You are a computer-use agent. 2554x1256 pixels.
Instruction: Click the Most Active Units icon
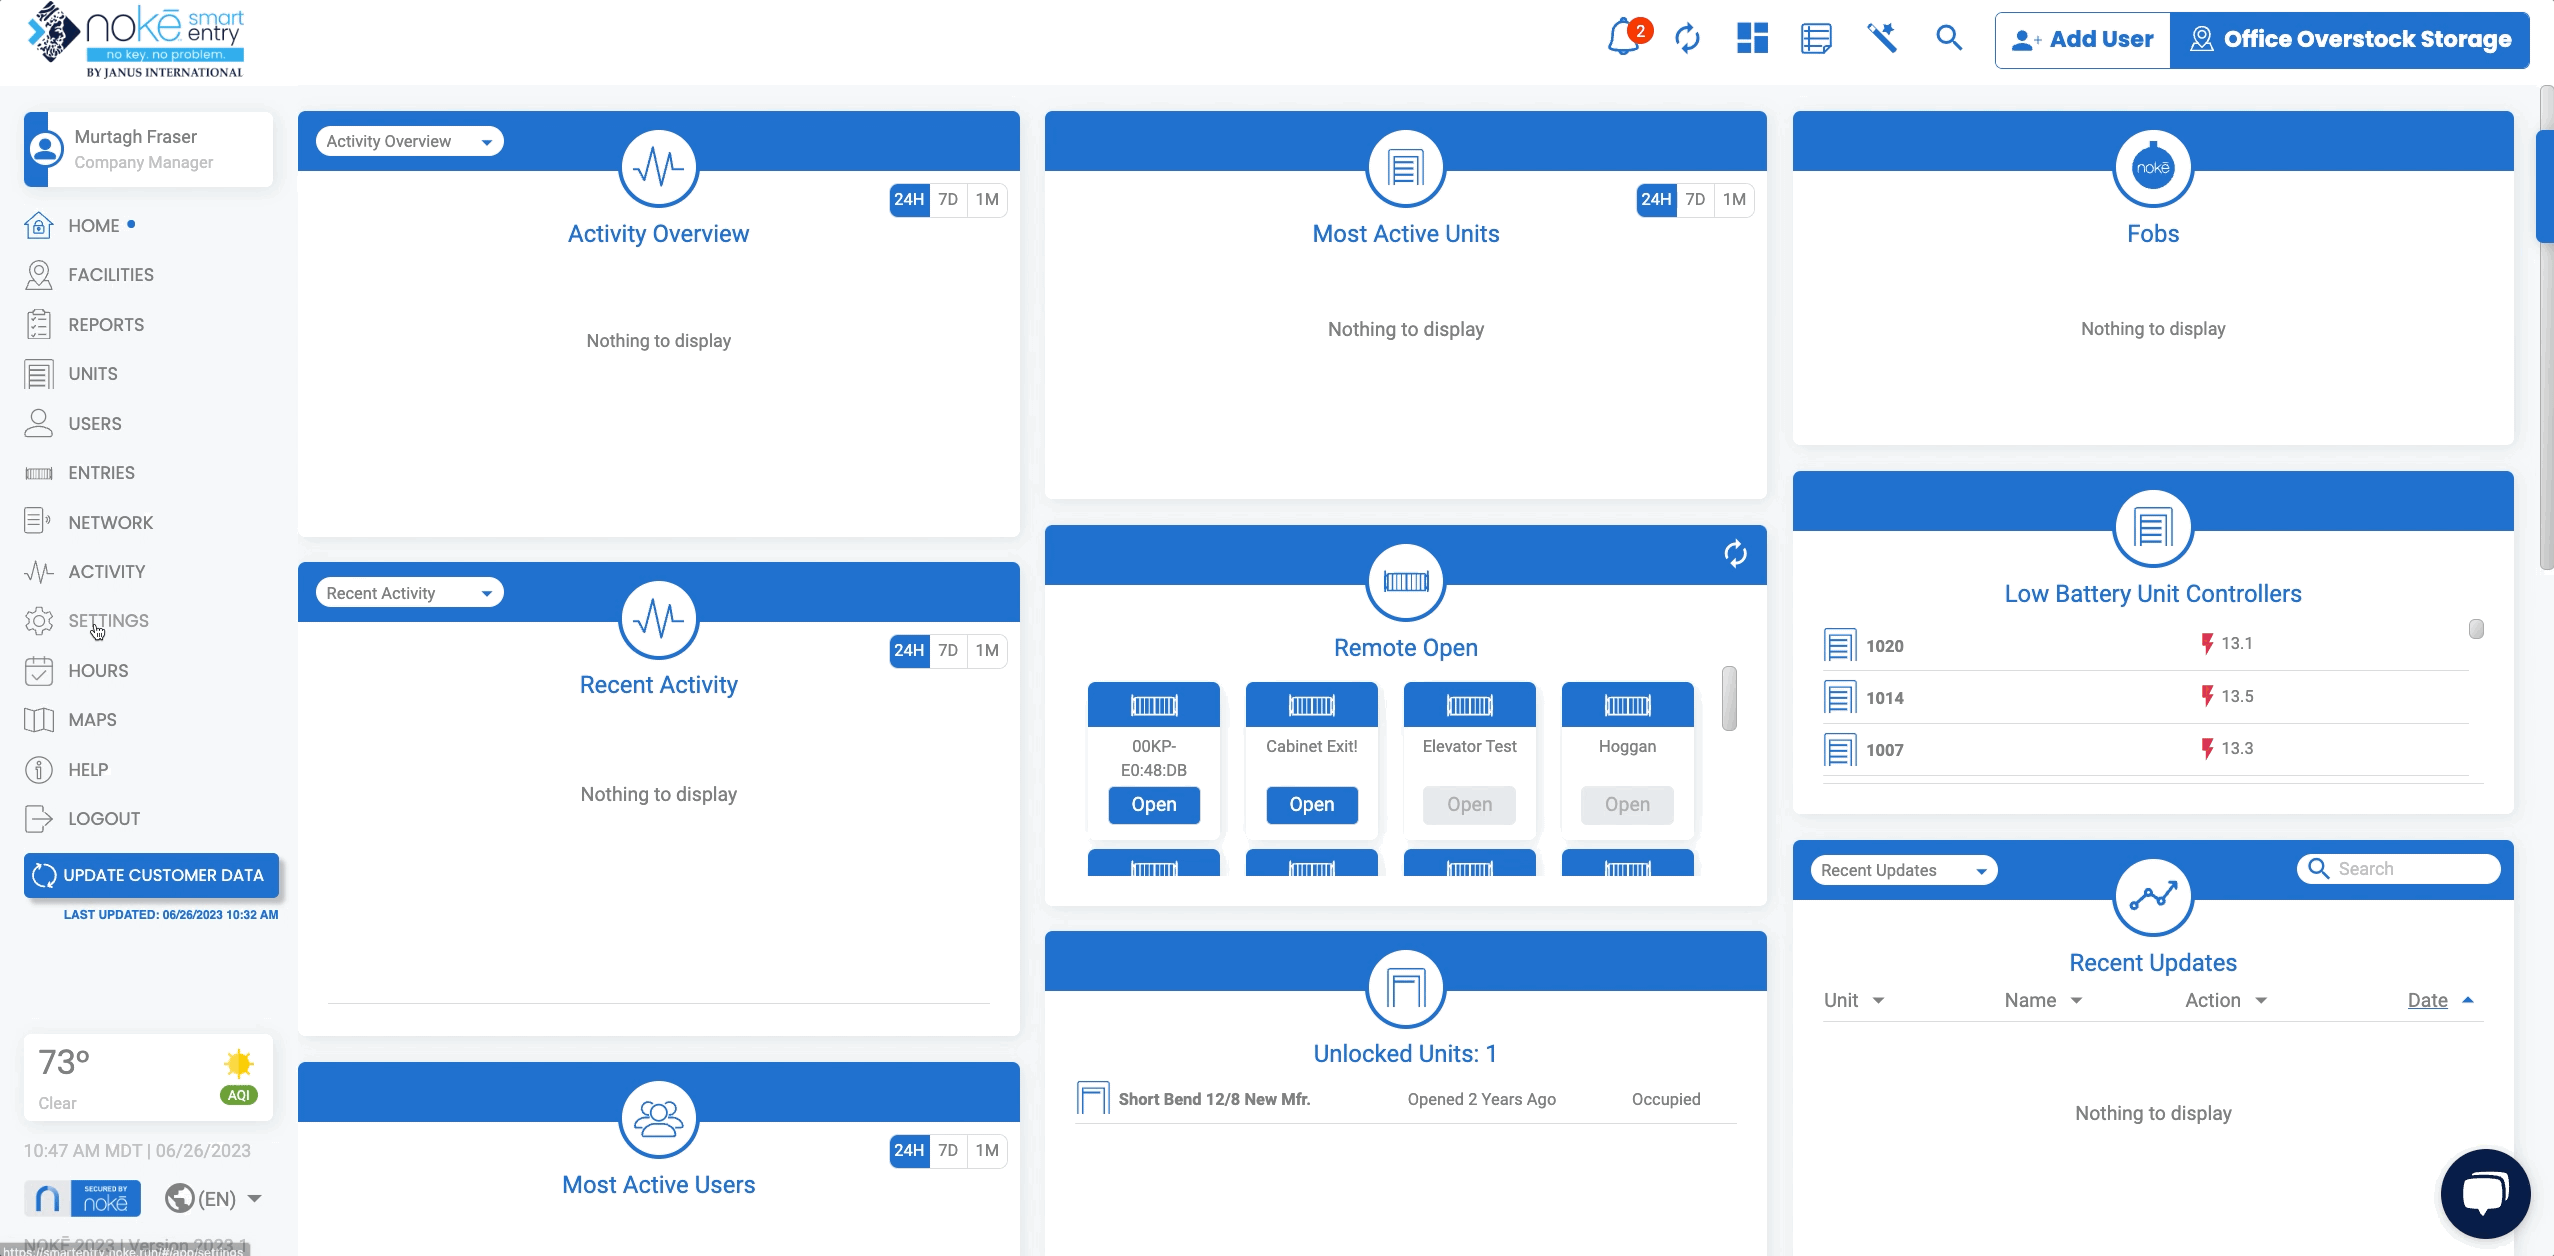click(x=1405, y=168)
